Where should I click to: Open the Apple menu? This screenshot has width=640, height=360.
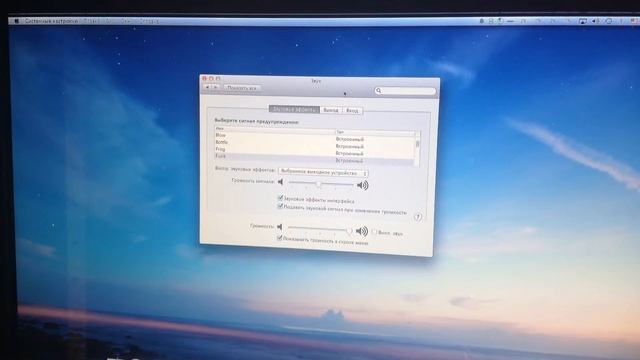click(16, 20)
